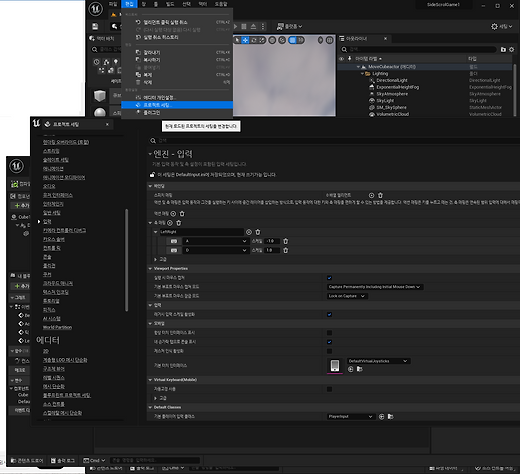The height and width of the screenshot is (474, 520).
Task: Click the LeftRight axis name field
Action: click(x=202, y=232)
